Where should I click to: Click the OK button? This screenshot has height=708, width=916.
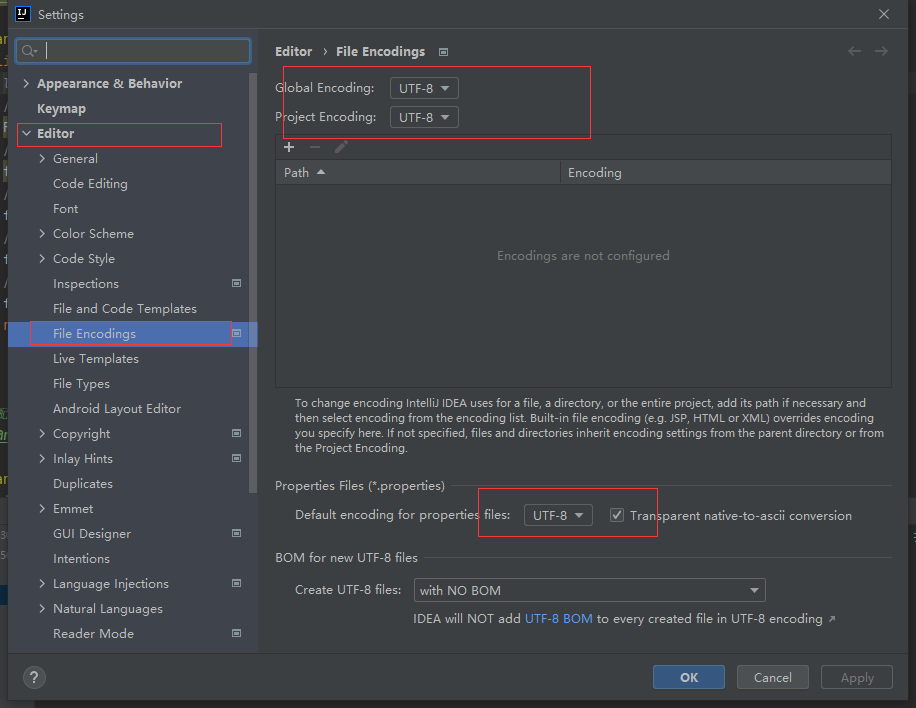point(689,677)
